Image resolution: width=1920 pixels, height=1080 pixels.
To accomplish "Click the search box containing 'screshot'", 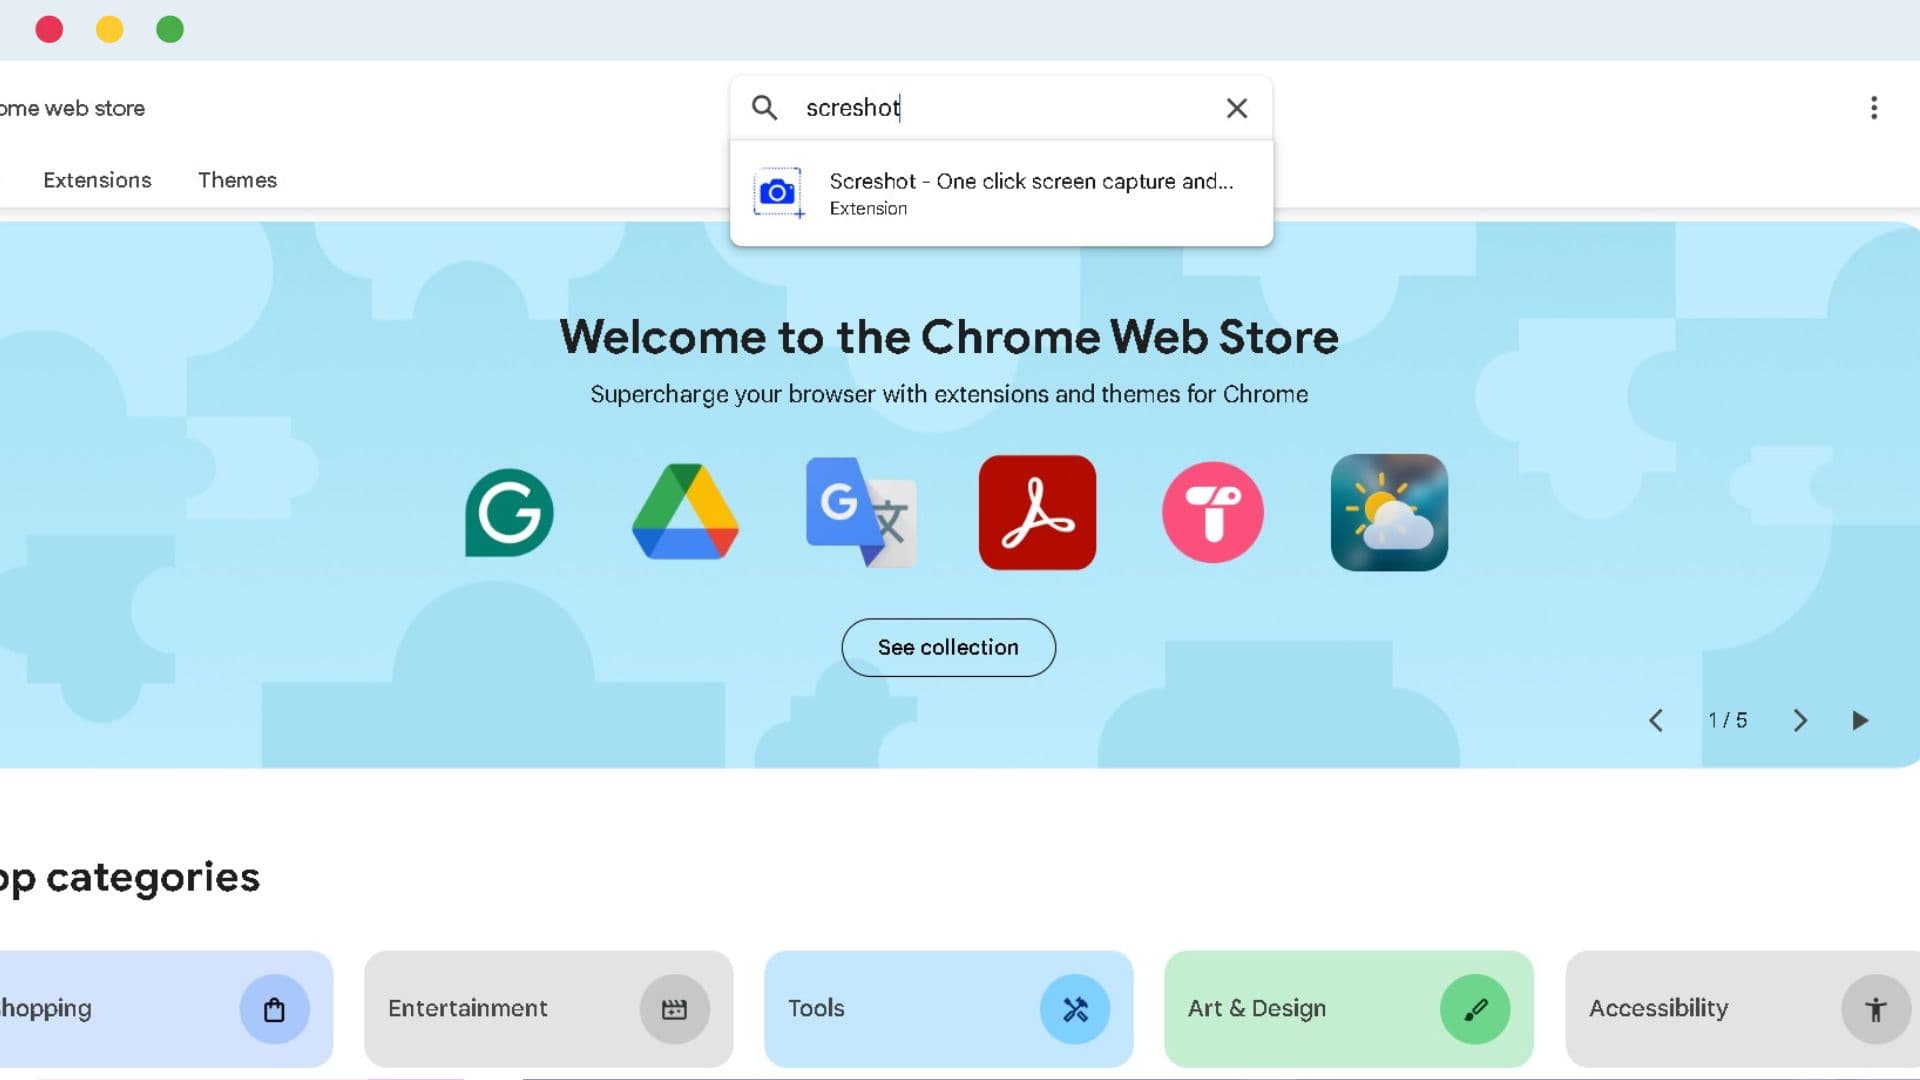I will (x=1001, y=108).
